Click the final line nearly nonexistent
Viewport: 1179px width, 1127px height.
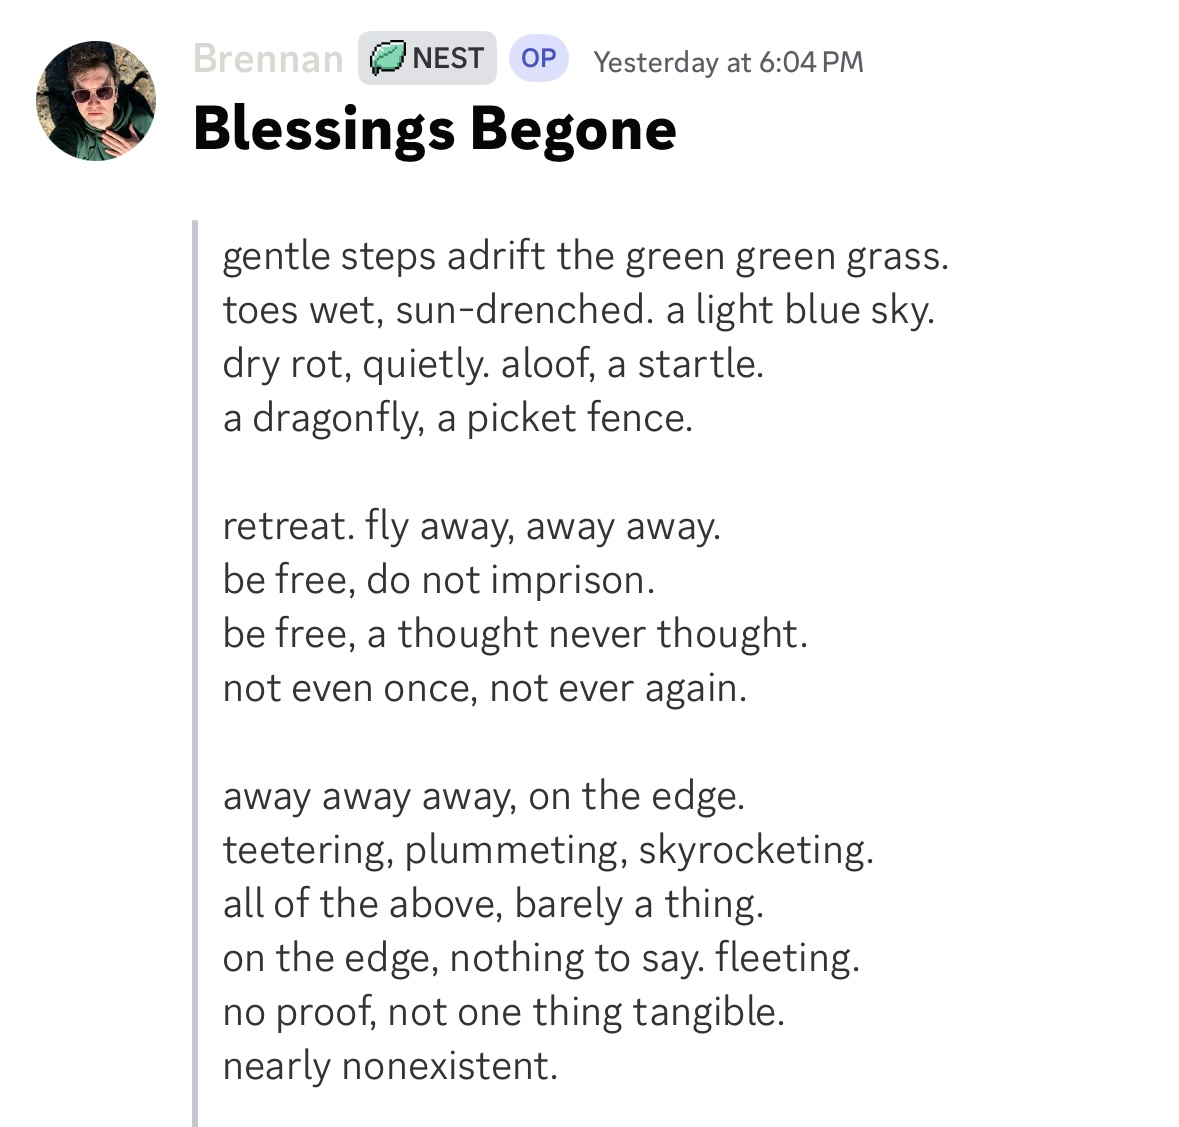[x=389, y=1066]
